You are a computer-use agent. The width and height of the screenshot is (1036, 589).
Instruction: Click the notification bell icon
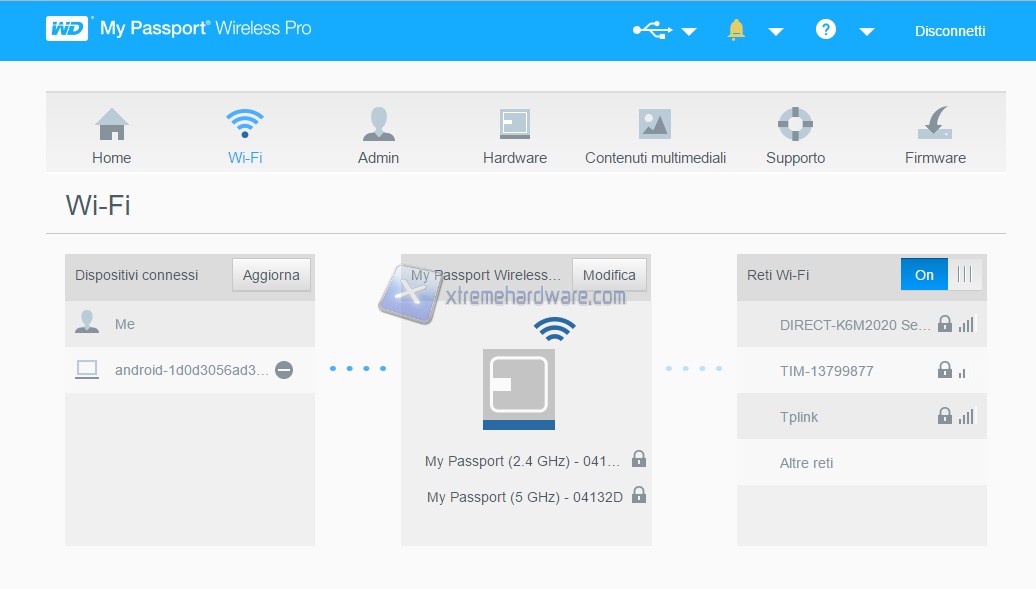click(736, 30)
